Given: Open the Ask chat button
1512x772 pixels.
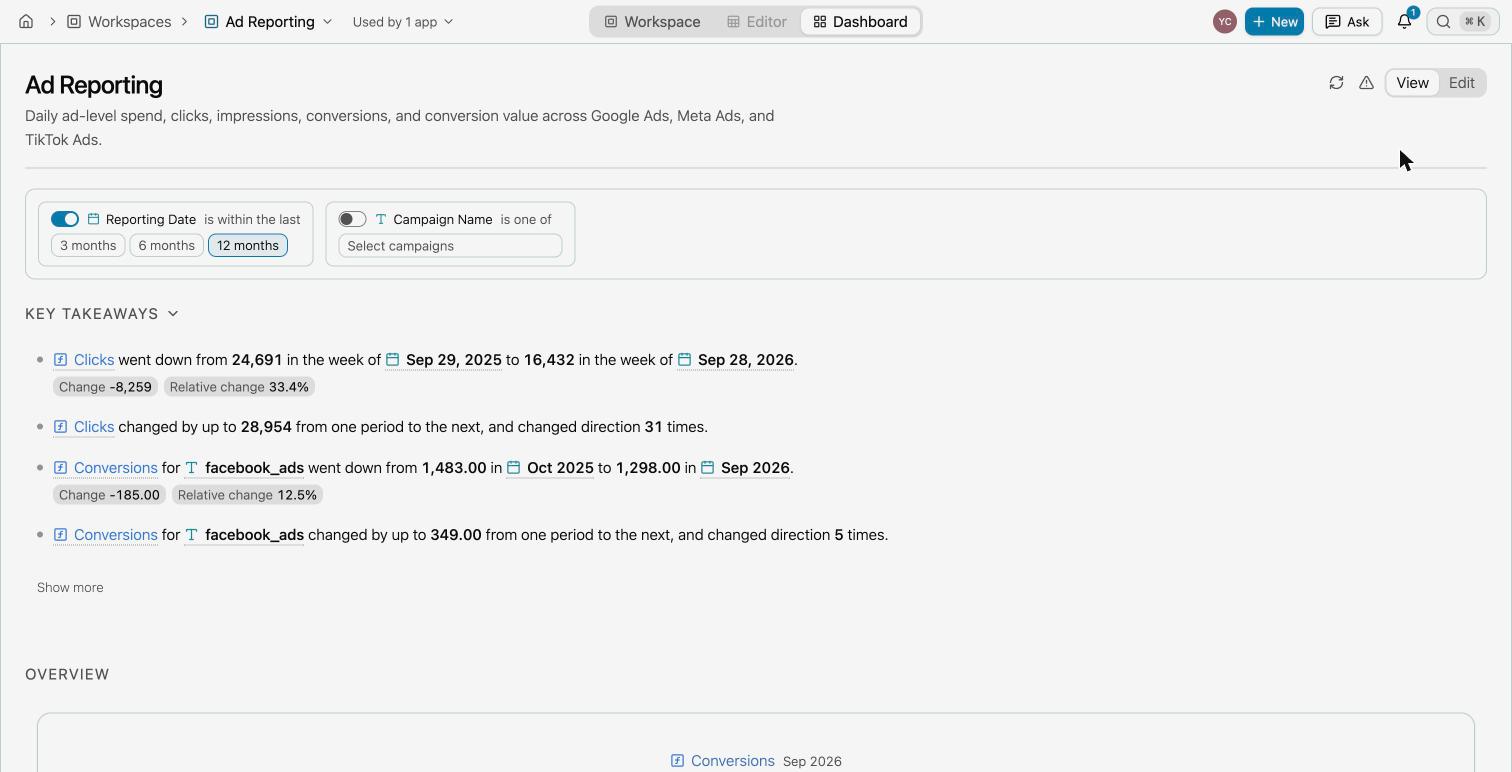Looking at the screenshot, I should coord(1347,21).
